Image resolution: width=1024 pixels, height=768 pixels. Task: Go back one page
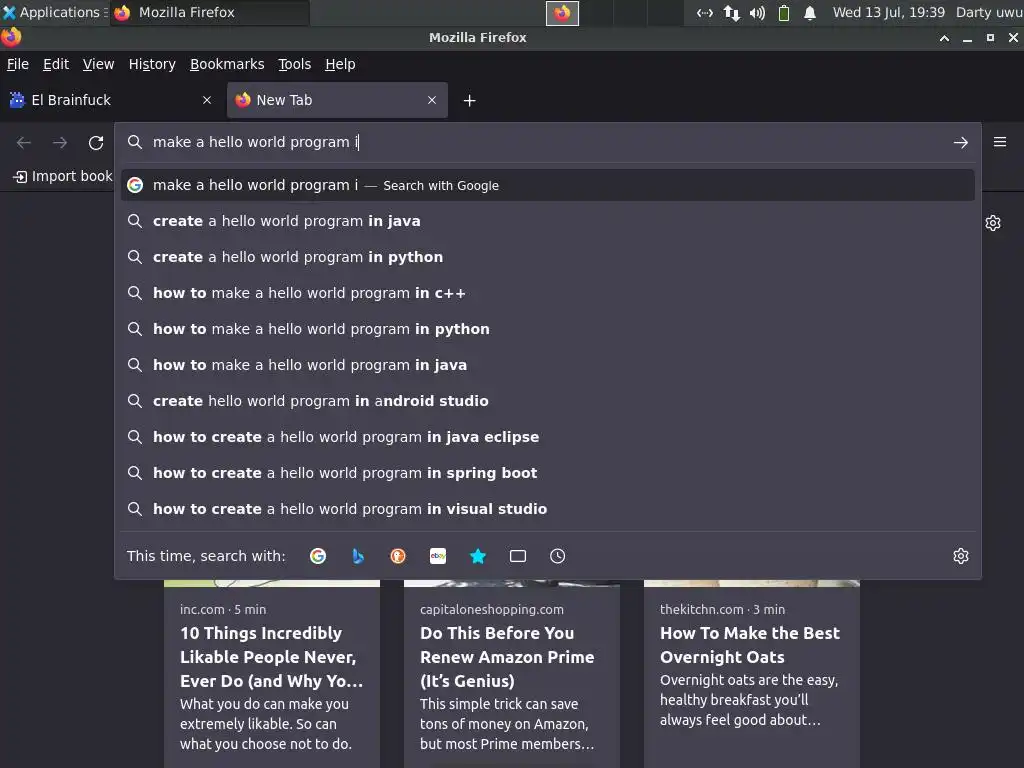click(24, 142)
